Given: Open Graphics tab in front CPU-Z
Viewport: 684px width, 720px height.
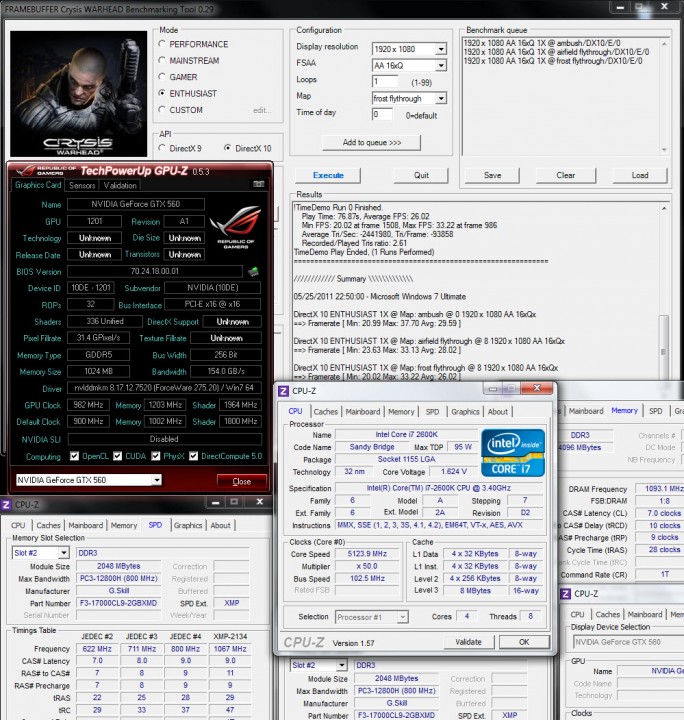Looking at the screenshot, I should [x=465, y=412].
